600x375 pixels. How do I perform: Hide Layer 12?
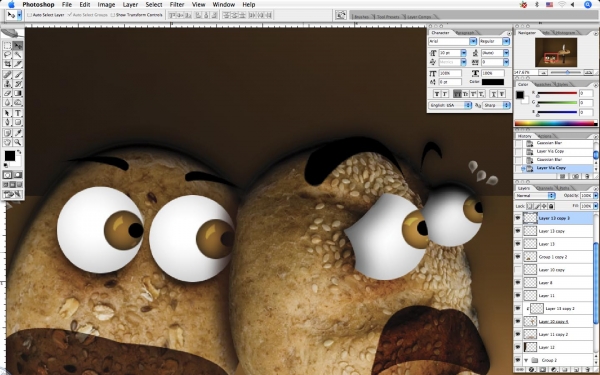coord(518,347)
